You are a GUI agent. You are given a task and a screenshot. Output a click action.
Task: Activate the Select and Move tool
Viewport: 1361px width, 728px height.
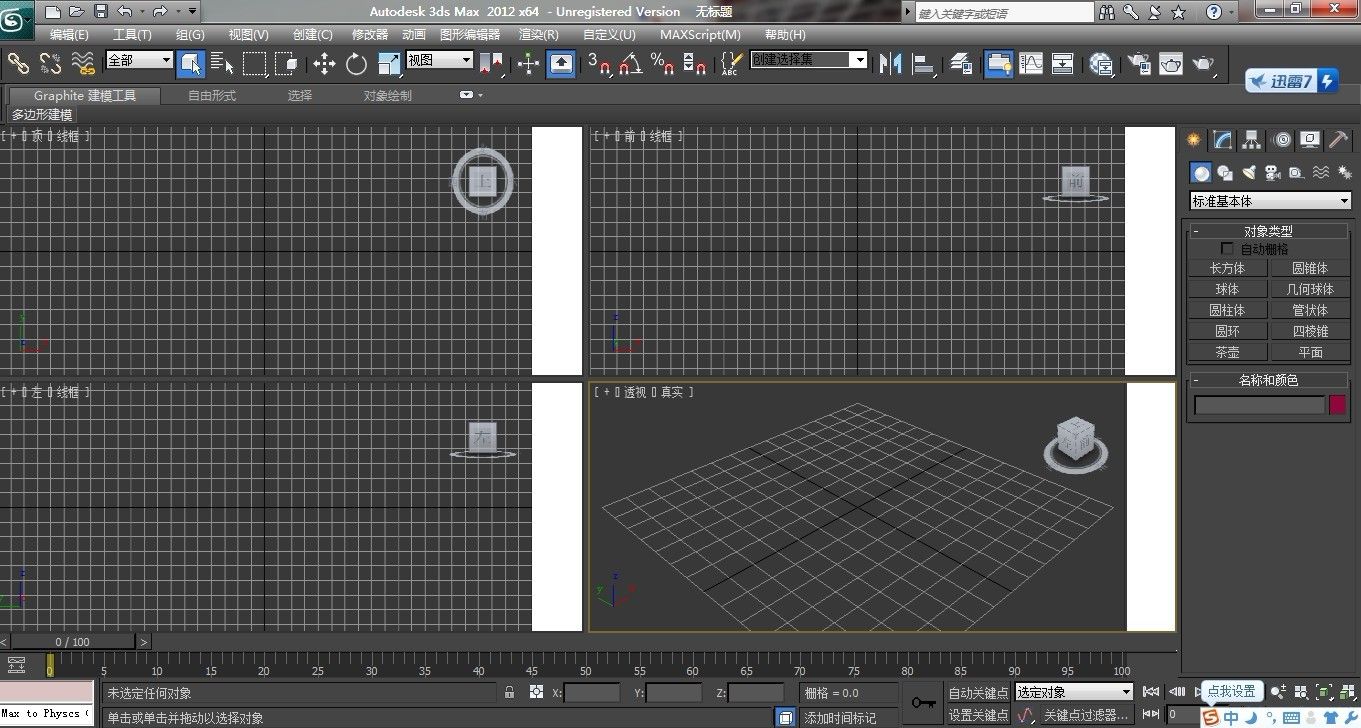(324, 63)
